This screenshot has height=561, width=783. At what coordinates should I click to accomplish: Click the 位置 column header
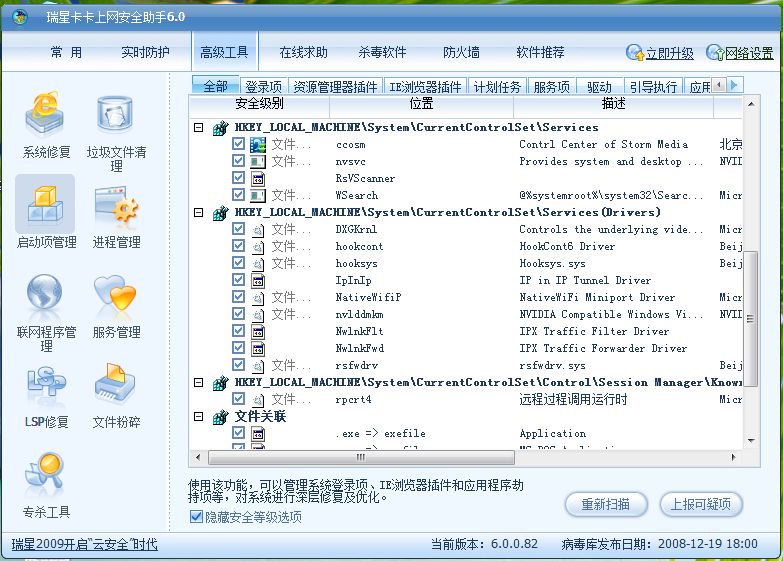(x=421, y=104)
